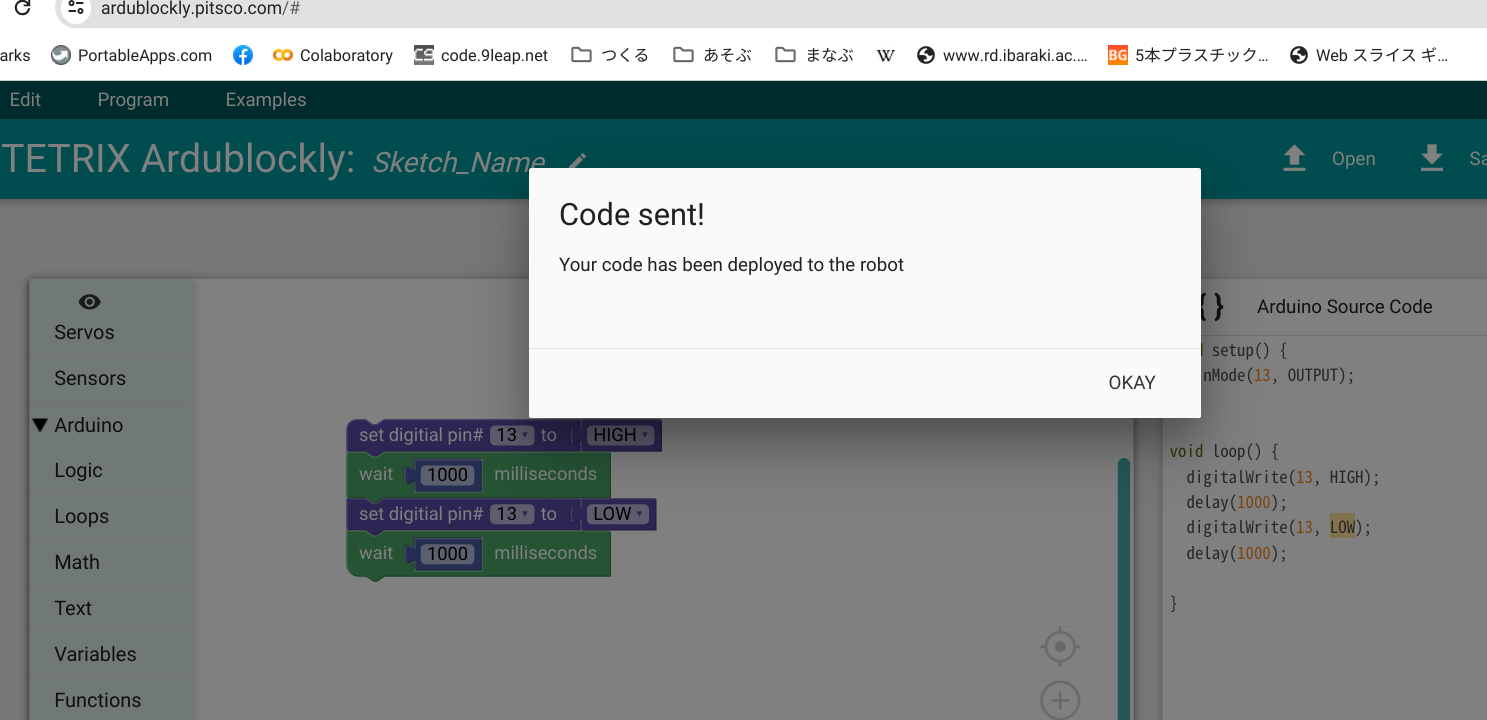Screen dimensions: 1487x720
Task: Open pin 13 dropdown on HIGH block
Action: click(513, 435)
